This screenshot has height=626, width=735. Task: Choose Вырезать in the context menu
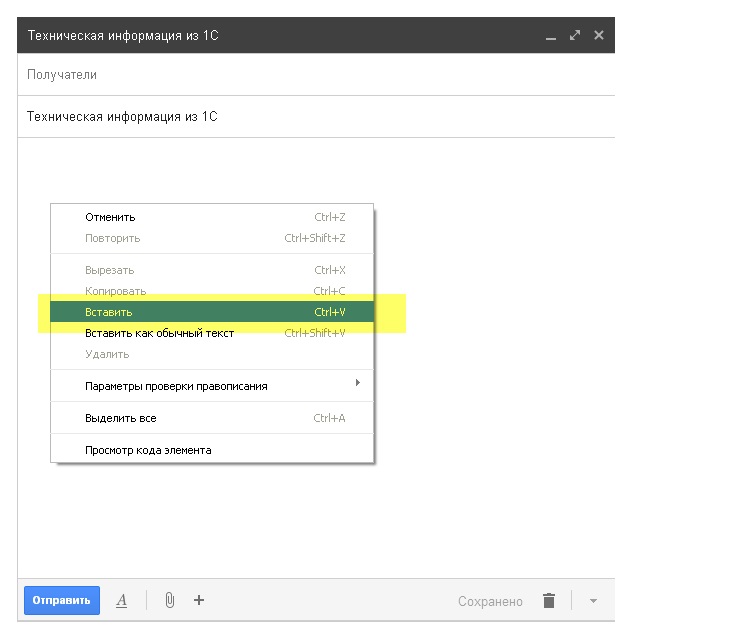point(212,270)
